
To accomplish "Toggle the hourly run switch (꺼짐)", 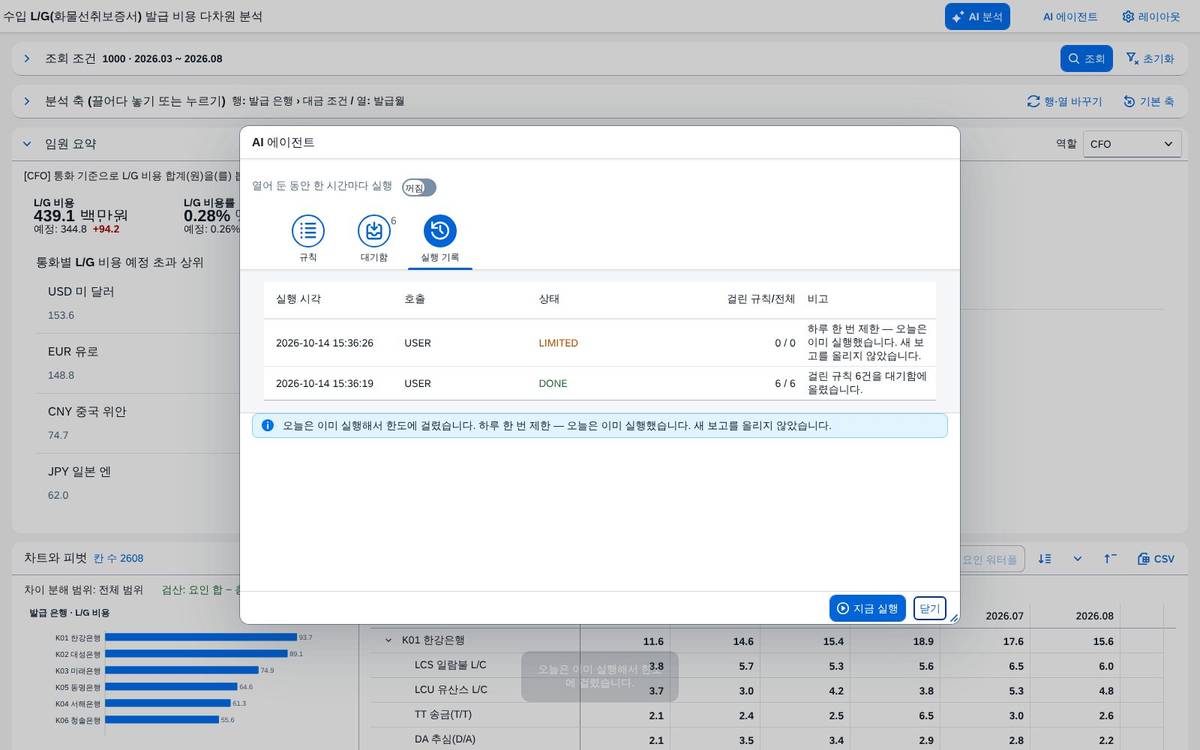I will click(419, 188).
